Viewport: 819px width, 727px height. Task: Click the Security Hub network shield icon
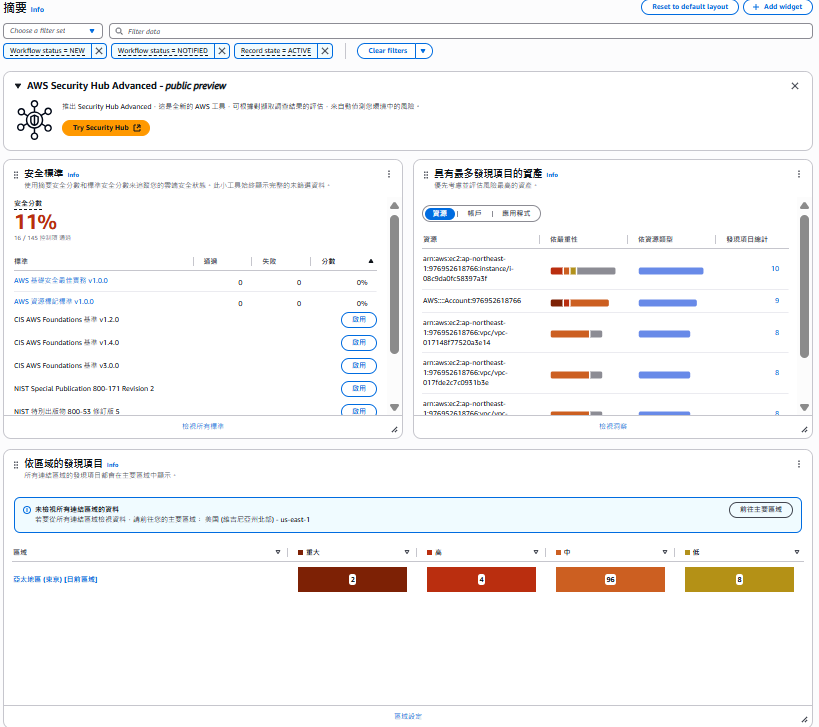tap(34, 120)
